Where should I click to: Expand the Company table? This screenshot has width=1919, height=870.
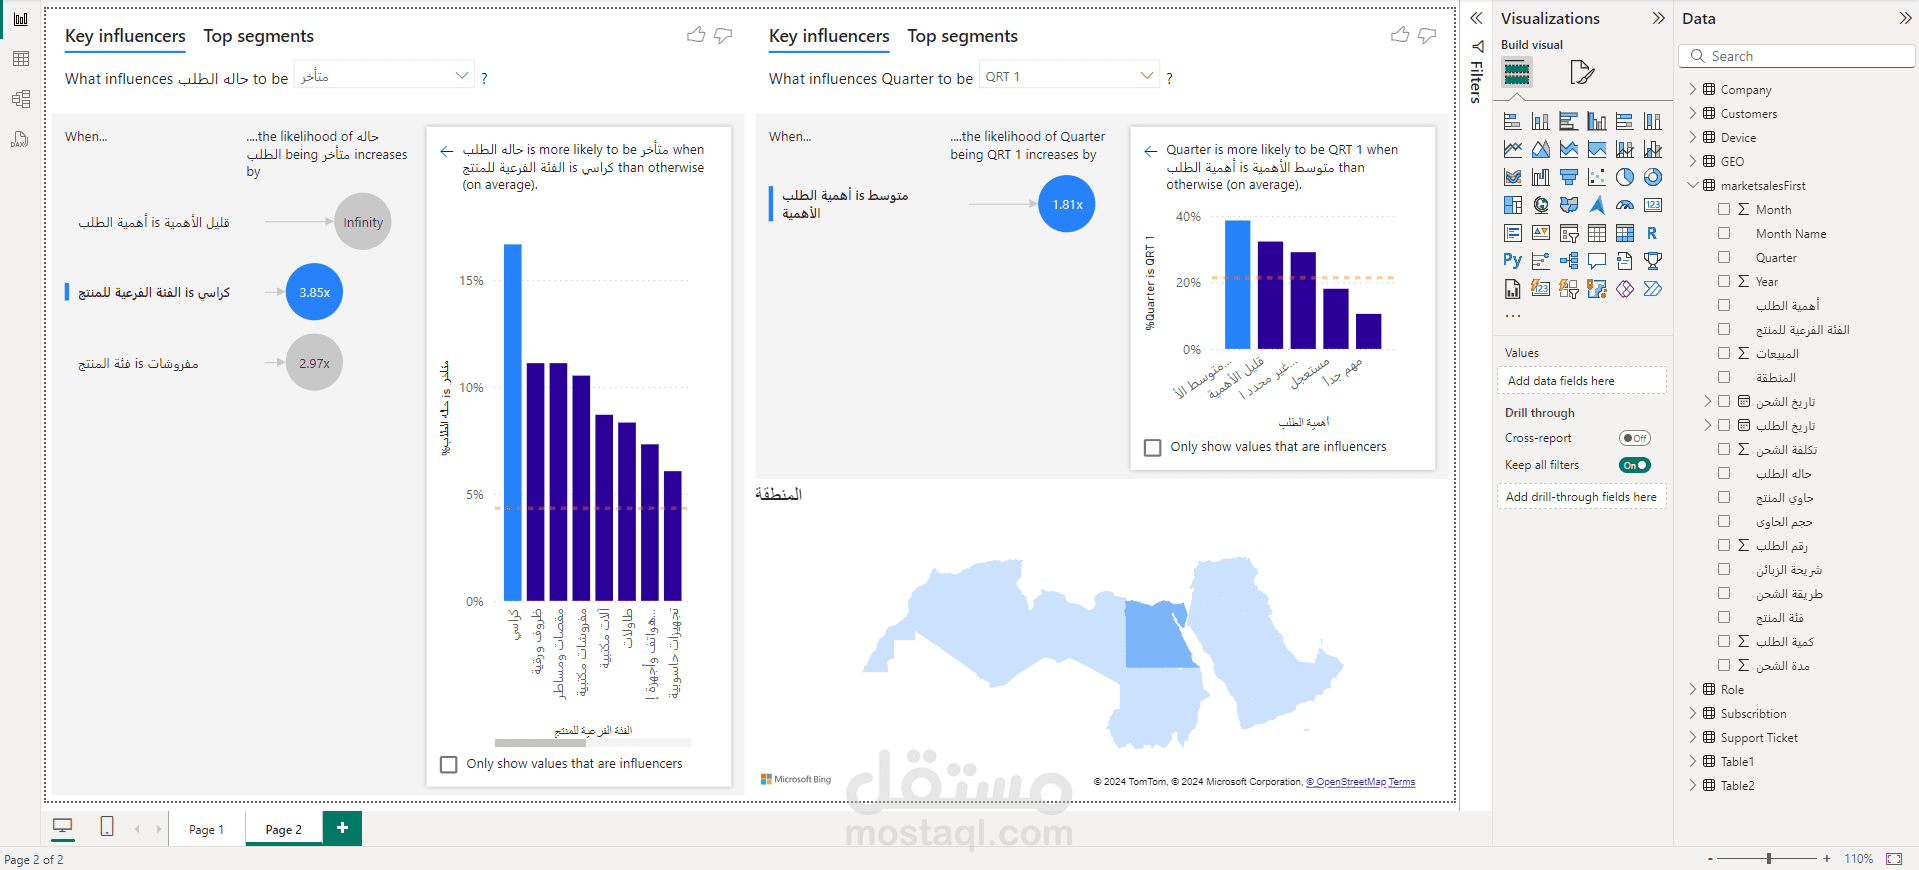tap(1693, 89)
